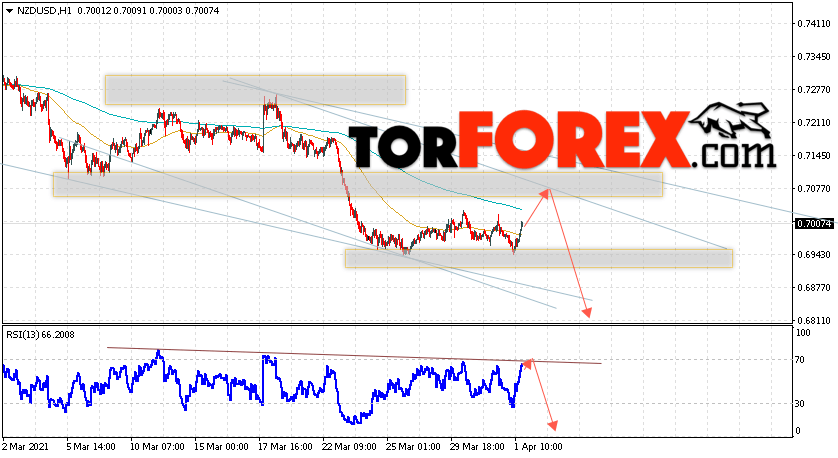Click the 0.71450 price axis value
Image resolution: width=838 pixels, height=458 pixels.
click(814, 156)
